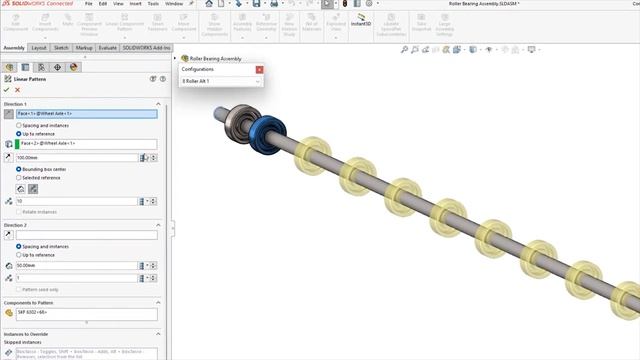Select Direction 2 Up to reference radio
The image size is (640, 360).
[x=18, y=255]
